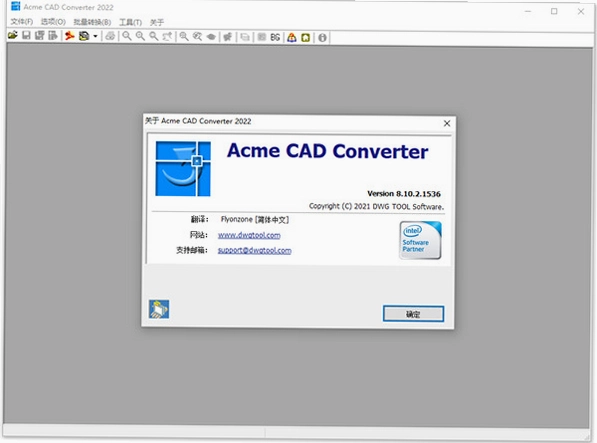The width and height of the screenshot is (597, 443).
Task: Close the About Acme CAD Converter dialog
Action: click(447, 123)
